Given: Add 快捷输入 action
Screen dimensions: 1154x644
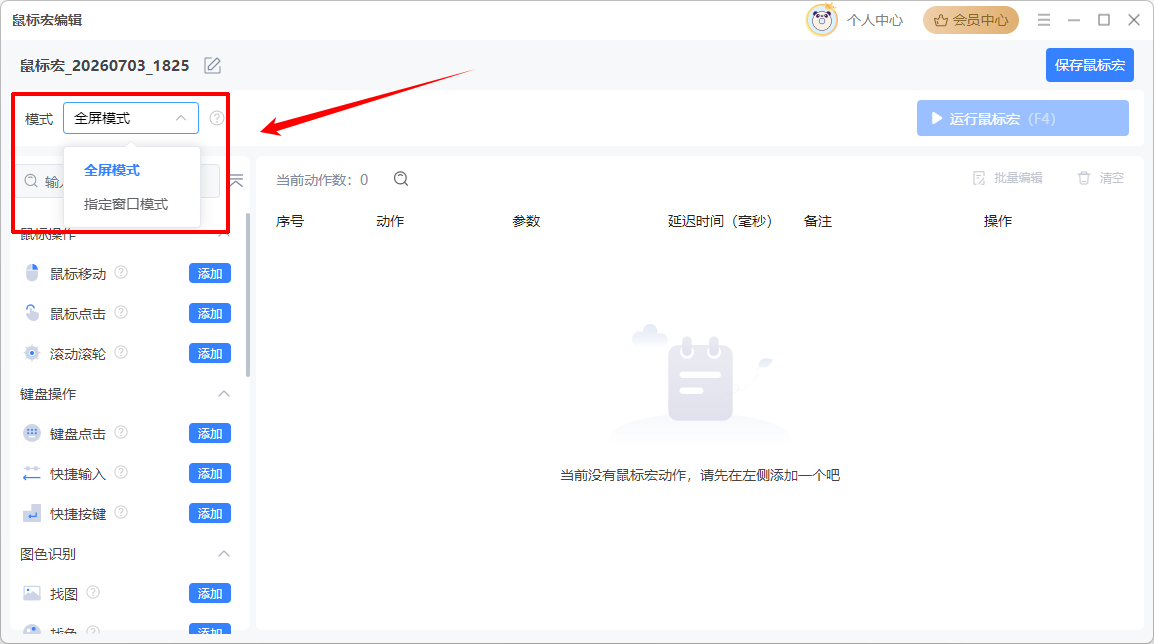Looking at the screenshot, I should click(x=210, y=473).
